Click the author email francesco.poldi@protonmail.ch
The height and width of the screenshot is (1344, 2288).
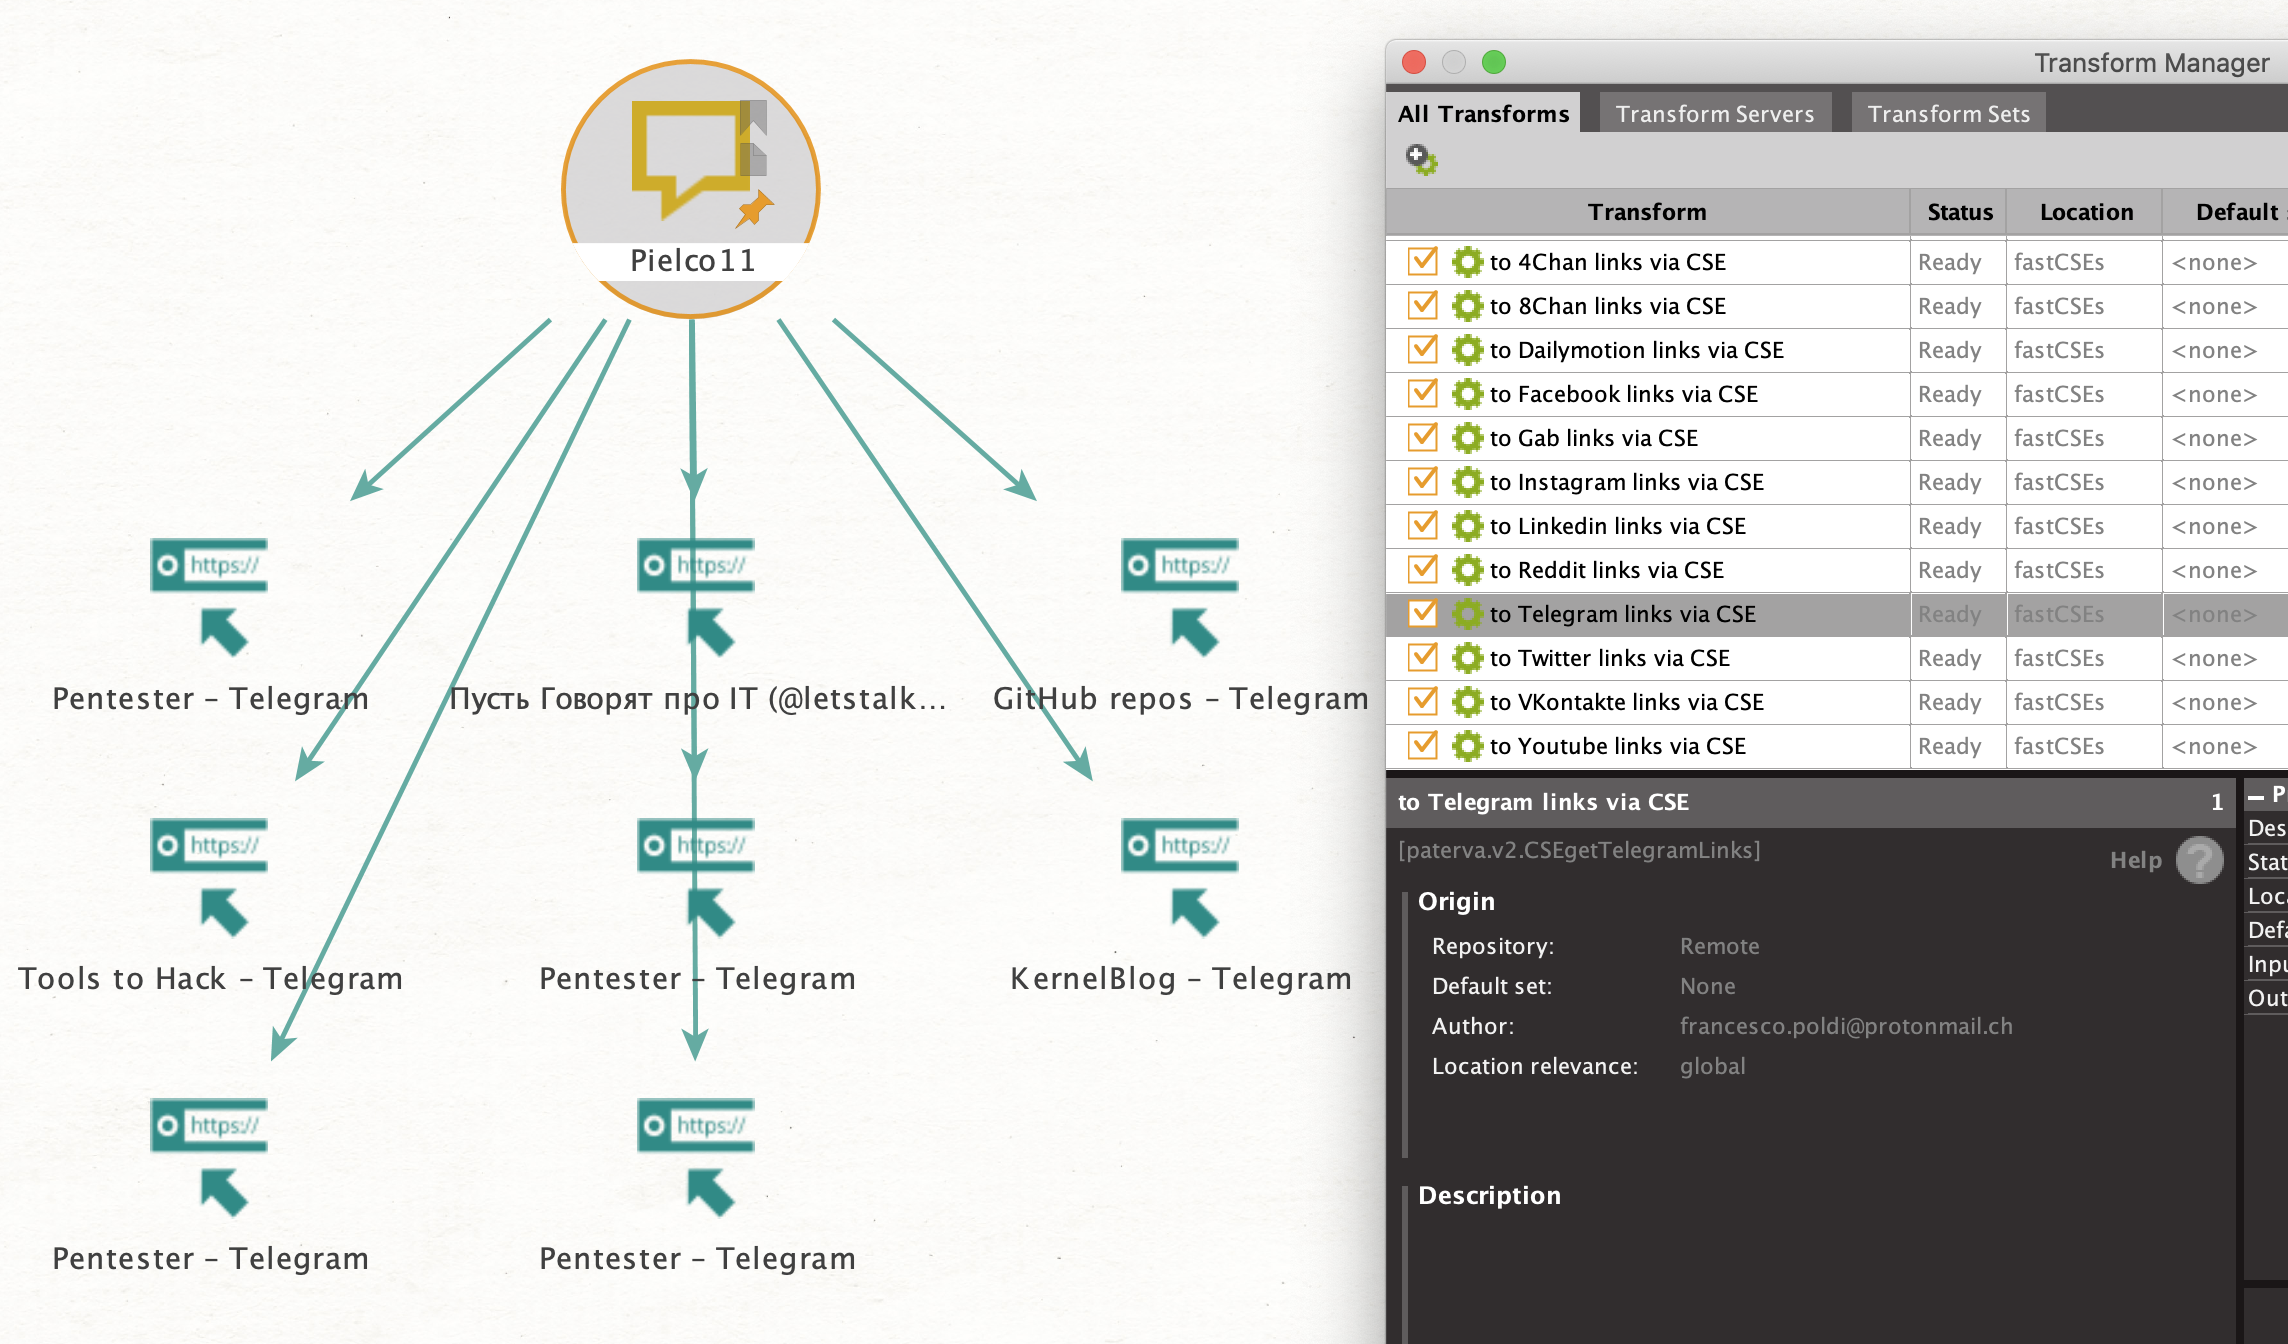click(x=1846, y=1026)
